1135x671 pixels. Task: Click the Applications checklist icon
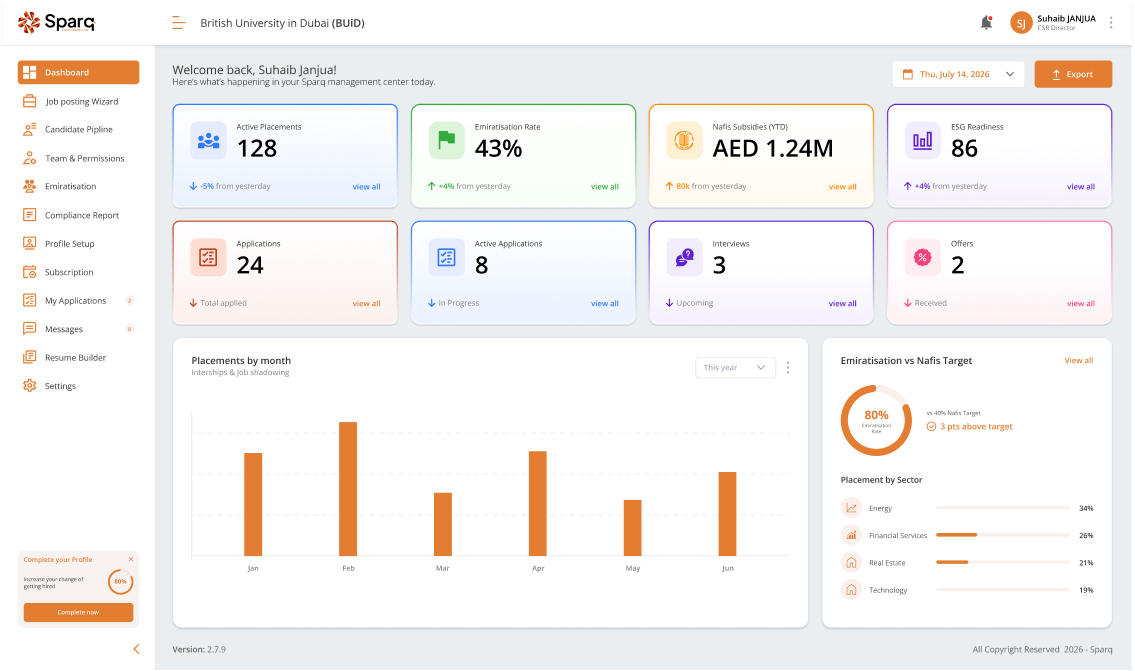click(x=208, y=258)
